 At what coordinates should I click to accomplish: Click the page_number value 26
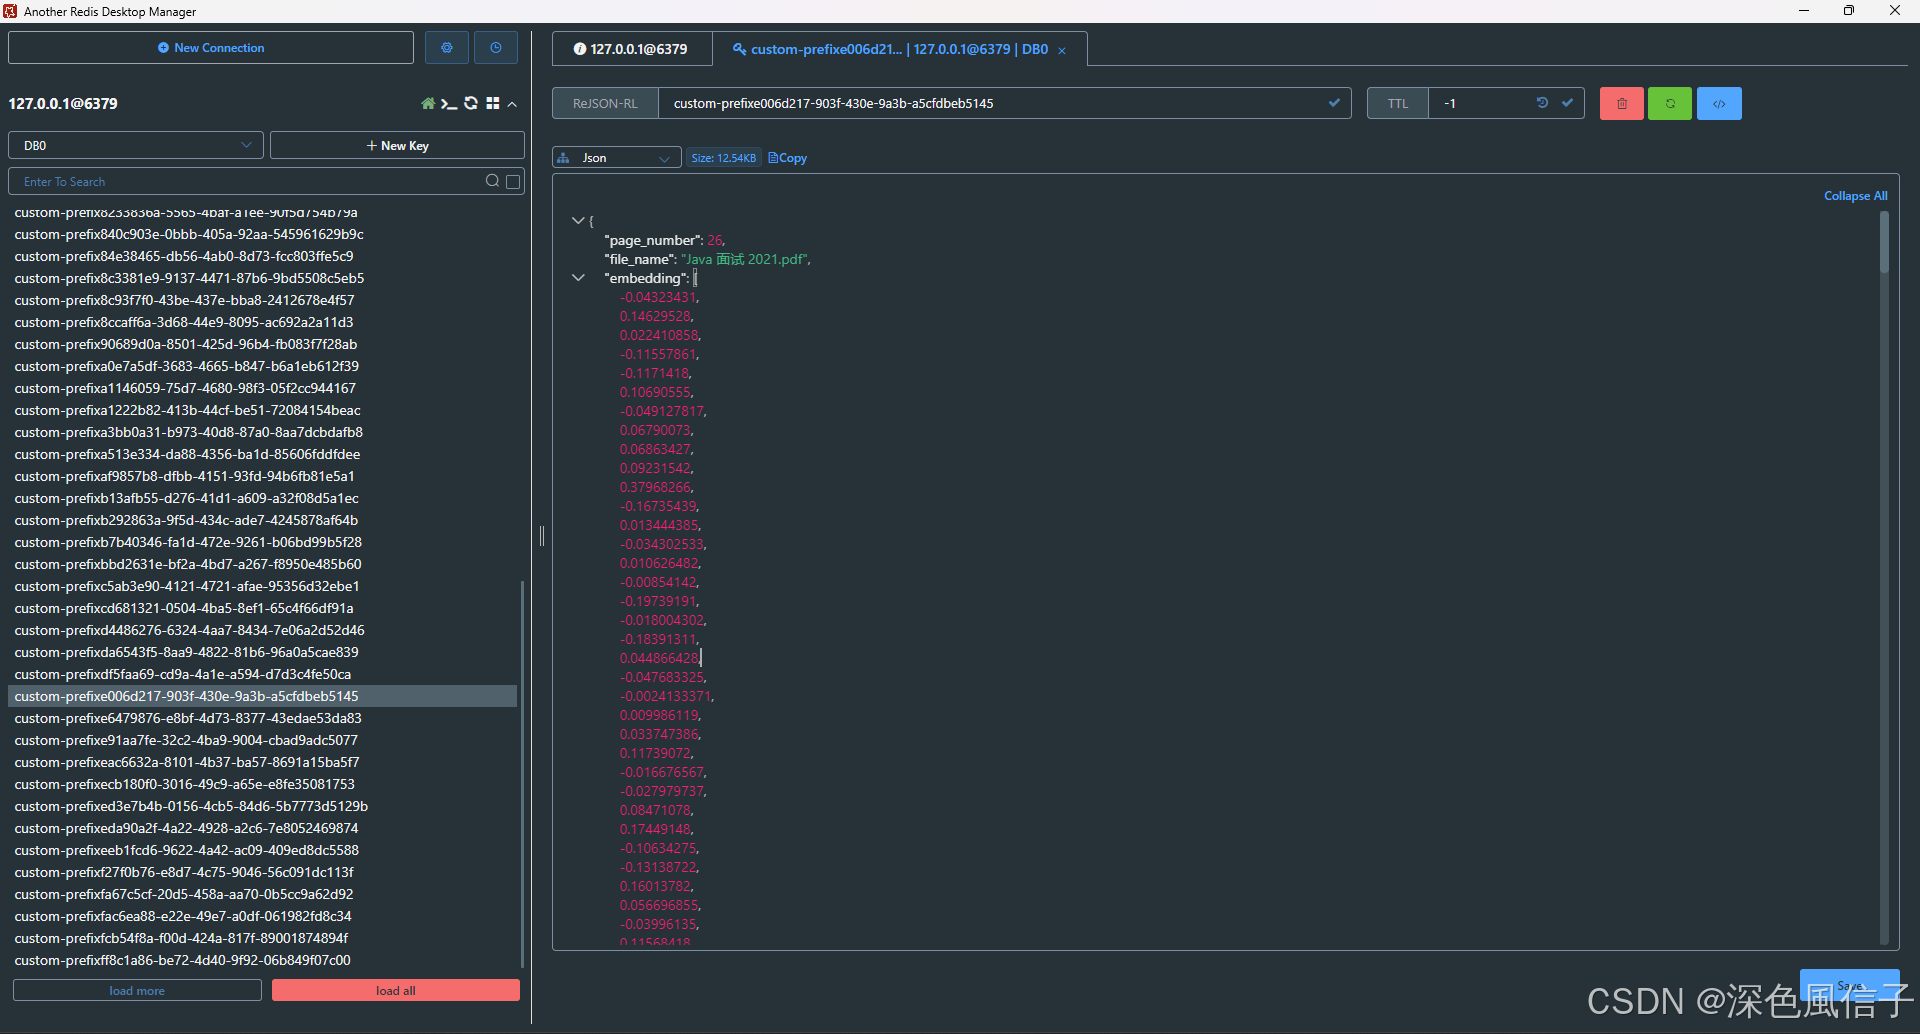714,240
